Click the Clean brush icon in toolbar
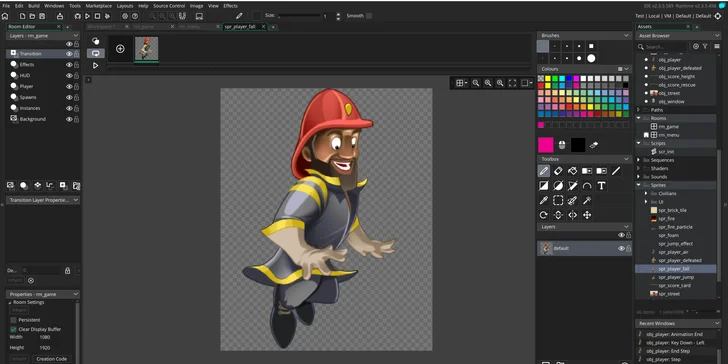This screenshot has width=728, height=364. (107, 16)
